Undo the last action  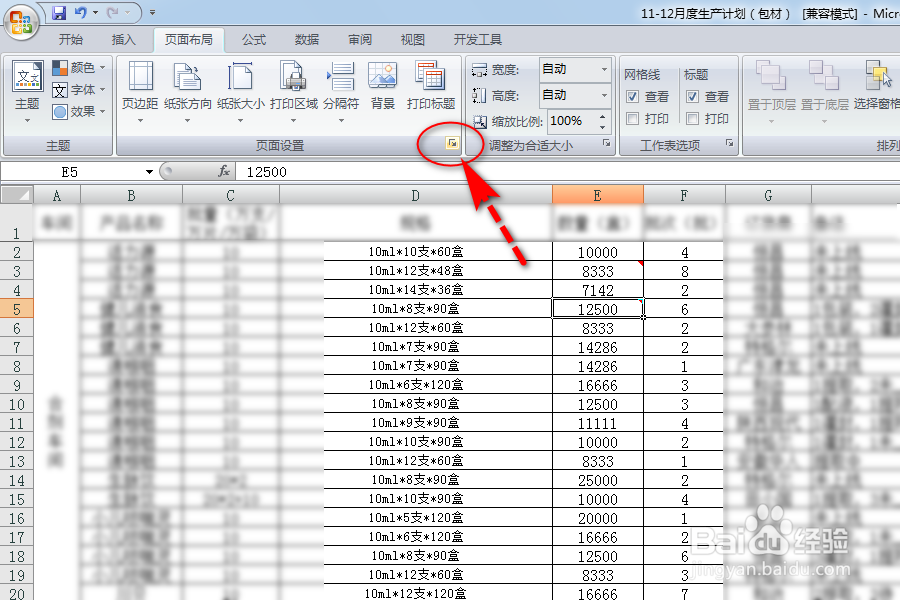click(80, 12)
